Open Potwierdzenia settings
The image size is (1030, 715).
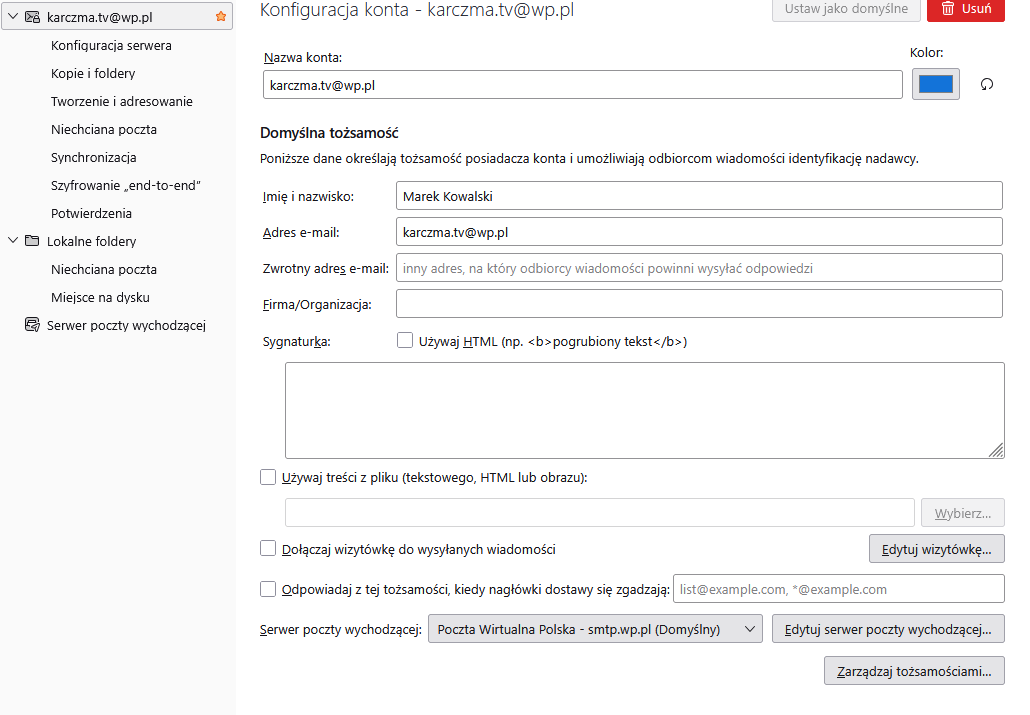point(91,214)
